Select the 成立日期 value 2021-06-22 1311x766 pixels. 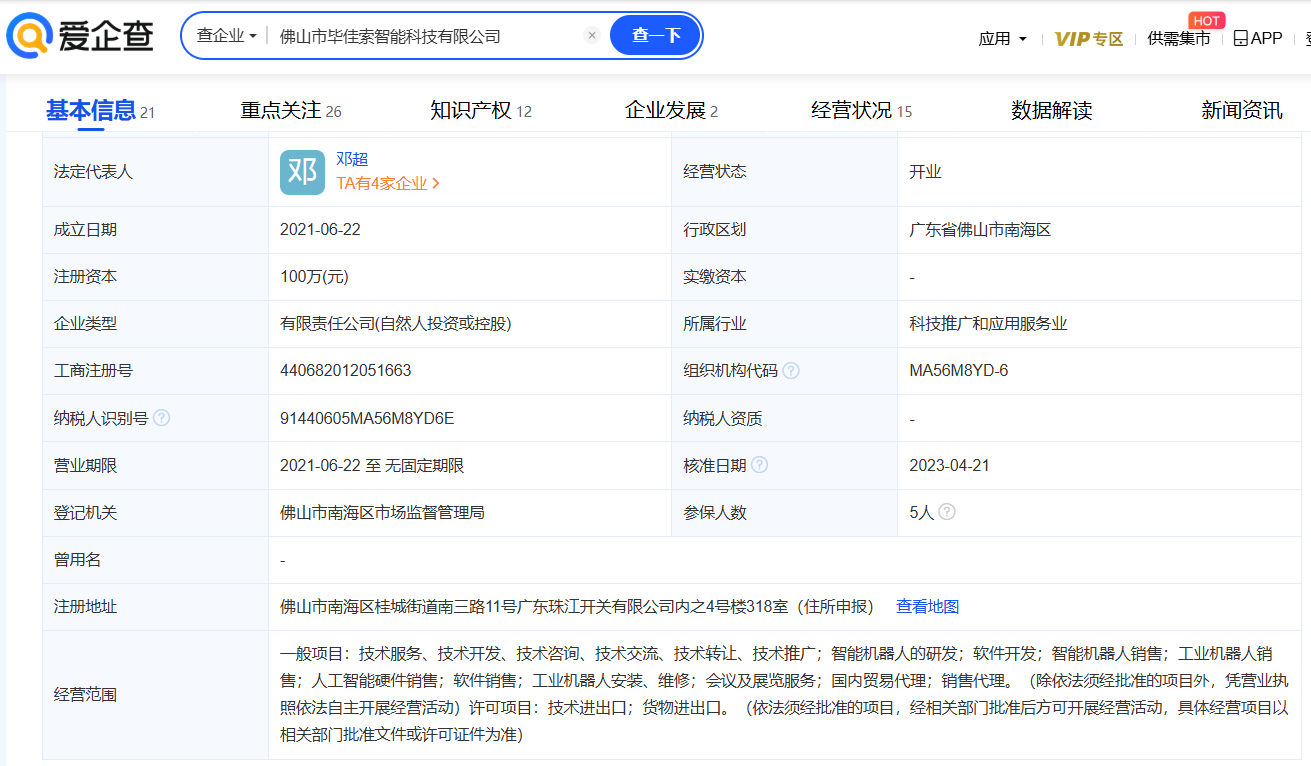[x=320, y=229]
